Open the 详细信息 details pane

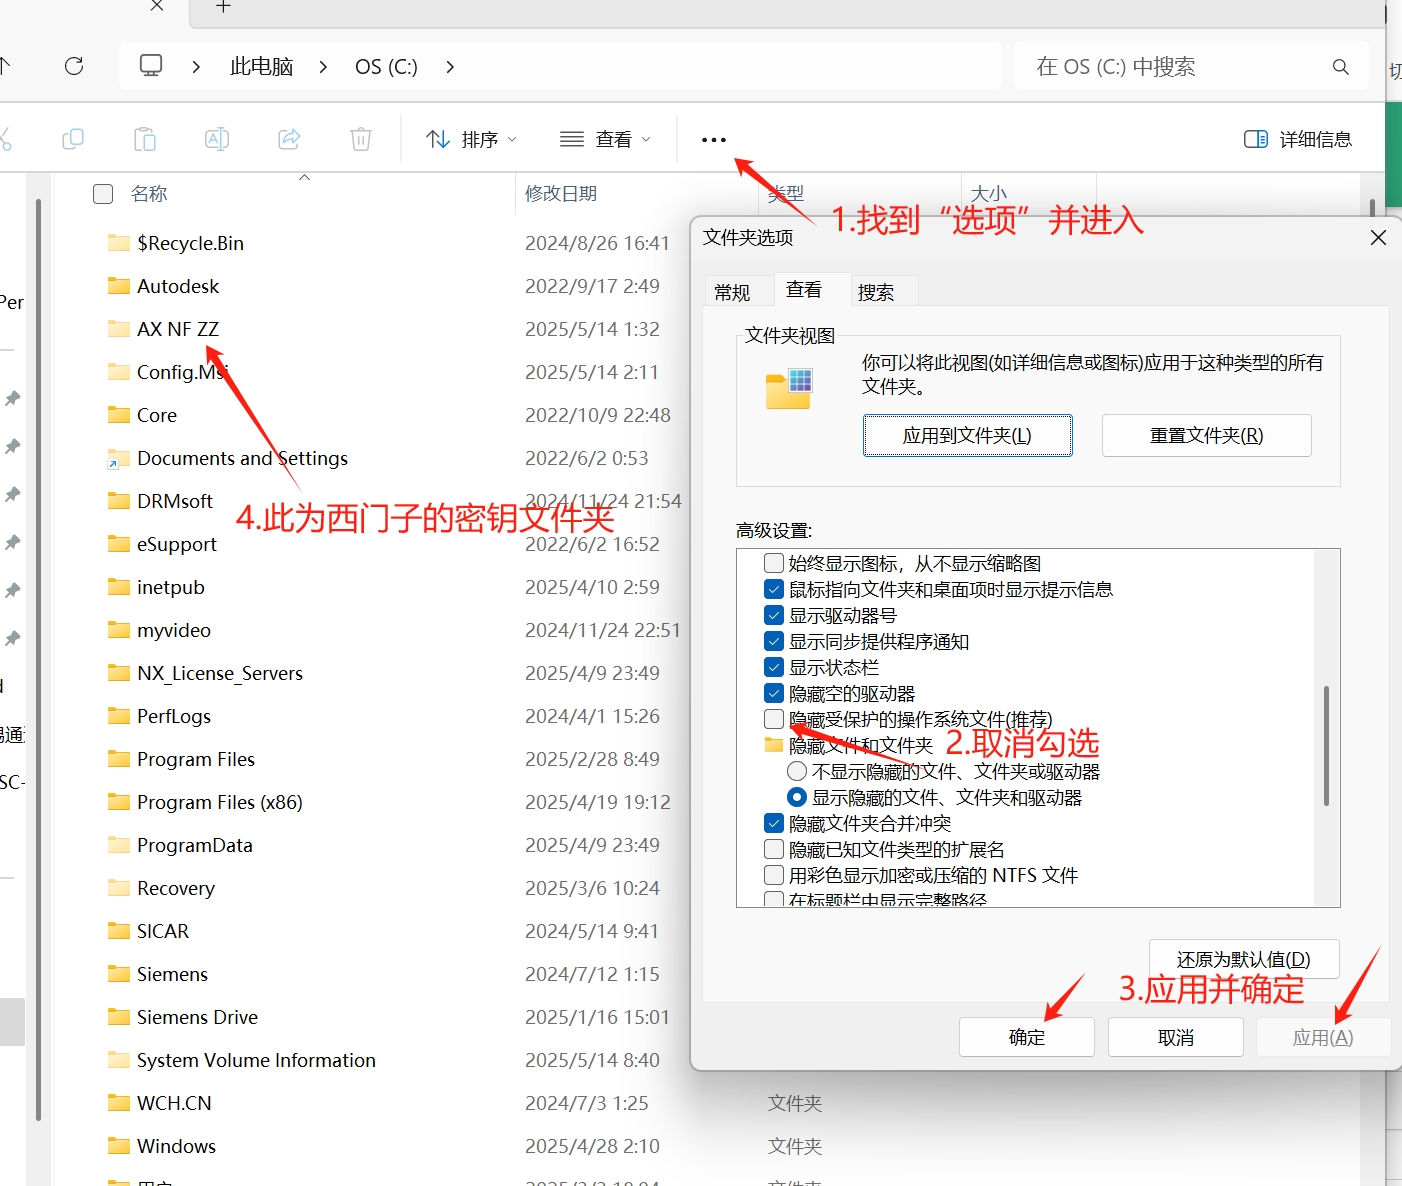(x=1296, y=139)
